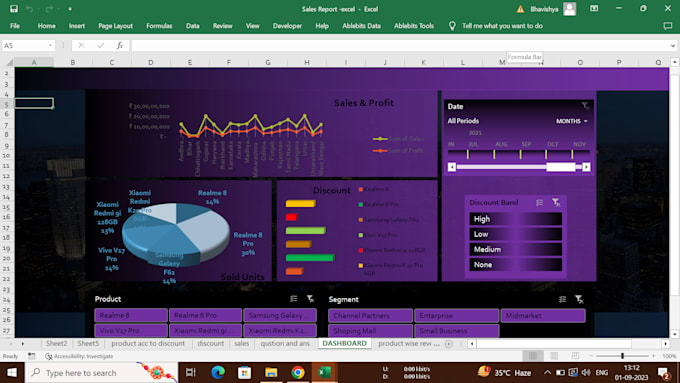Image resolution: width=680 pixels, height=383 pixels.
Task: Select Midmarket segment
Action: (543, 316)
